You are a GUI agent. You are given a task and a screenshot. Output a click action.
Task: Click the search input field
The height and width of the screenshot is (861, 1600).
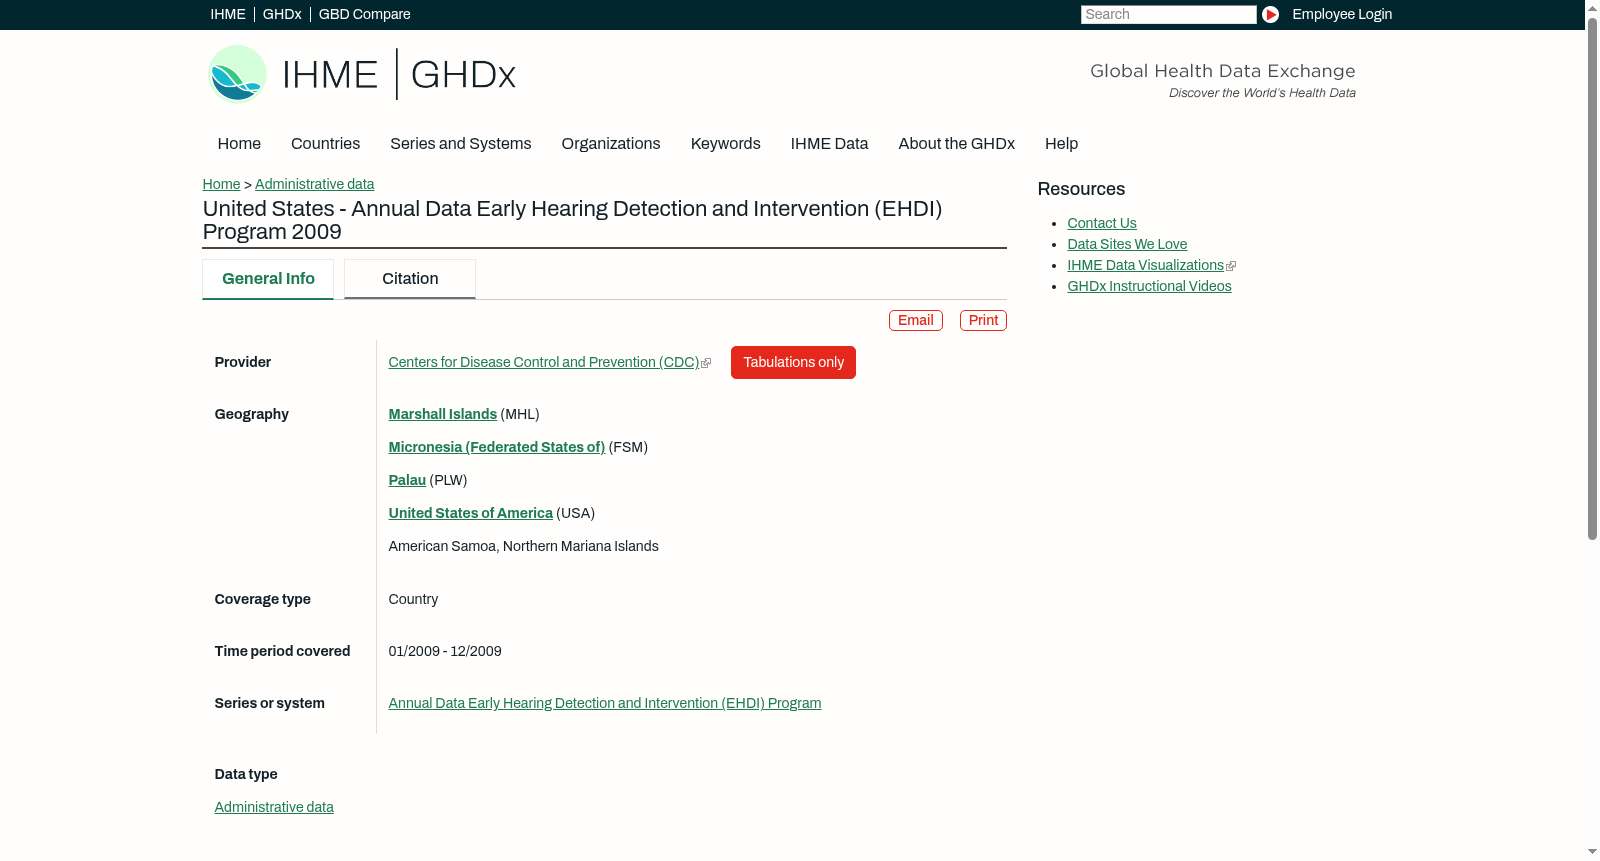[1168, 14]
